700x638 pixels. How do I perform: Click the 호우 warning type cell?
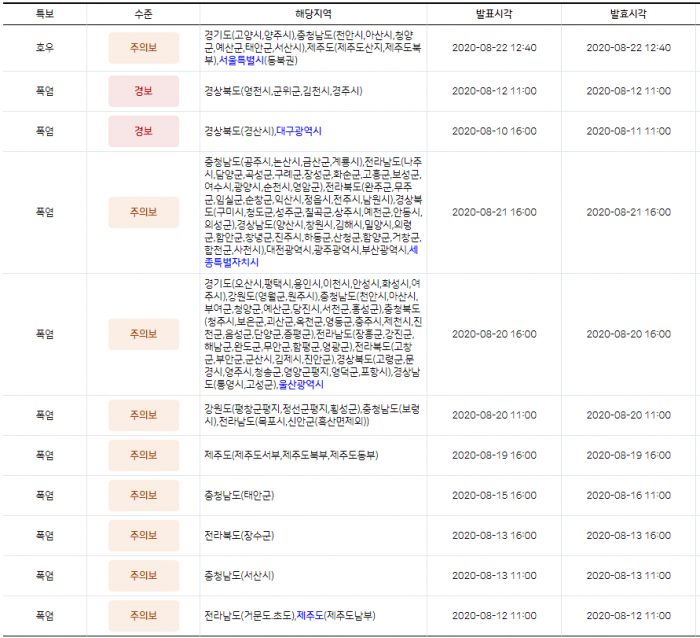pos(45,47)
